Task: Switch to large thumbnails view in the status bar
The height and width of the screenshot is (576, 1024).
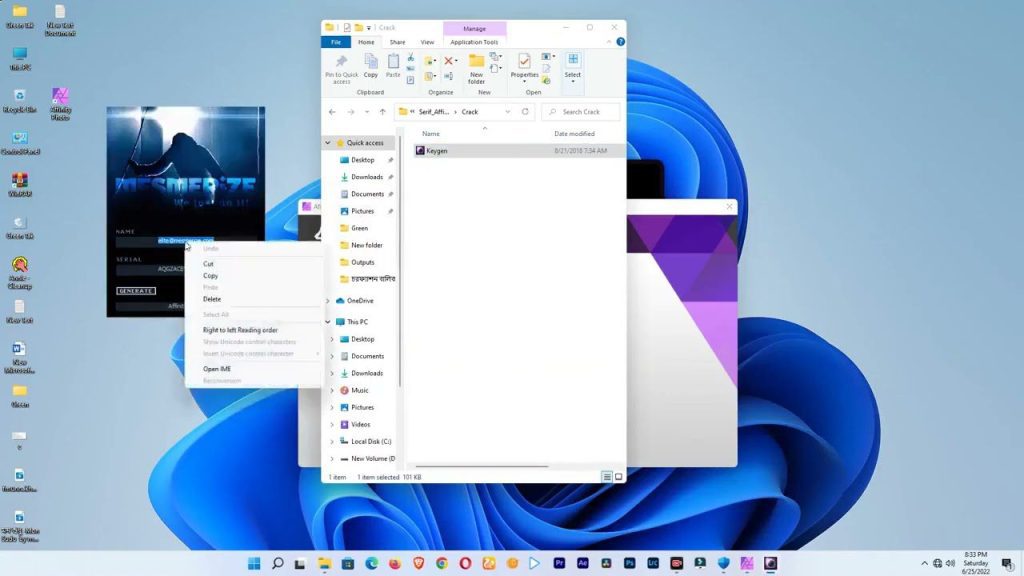Action: (x=618, y=477)
